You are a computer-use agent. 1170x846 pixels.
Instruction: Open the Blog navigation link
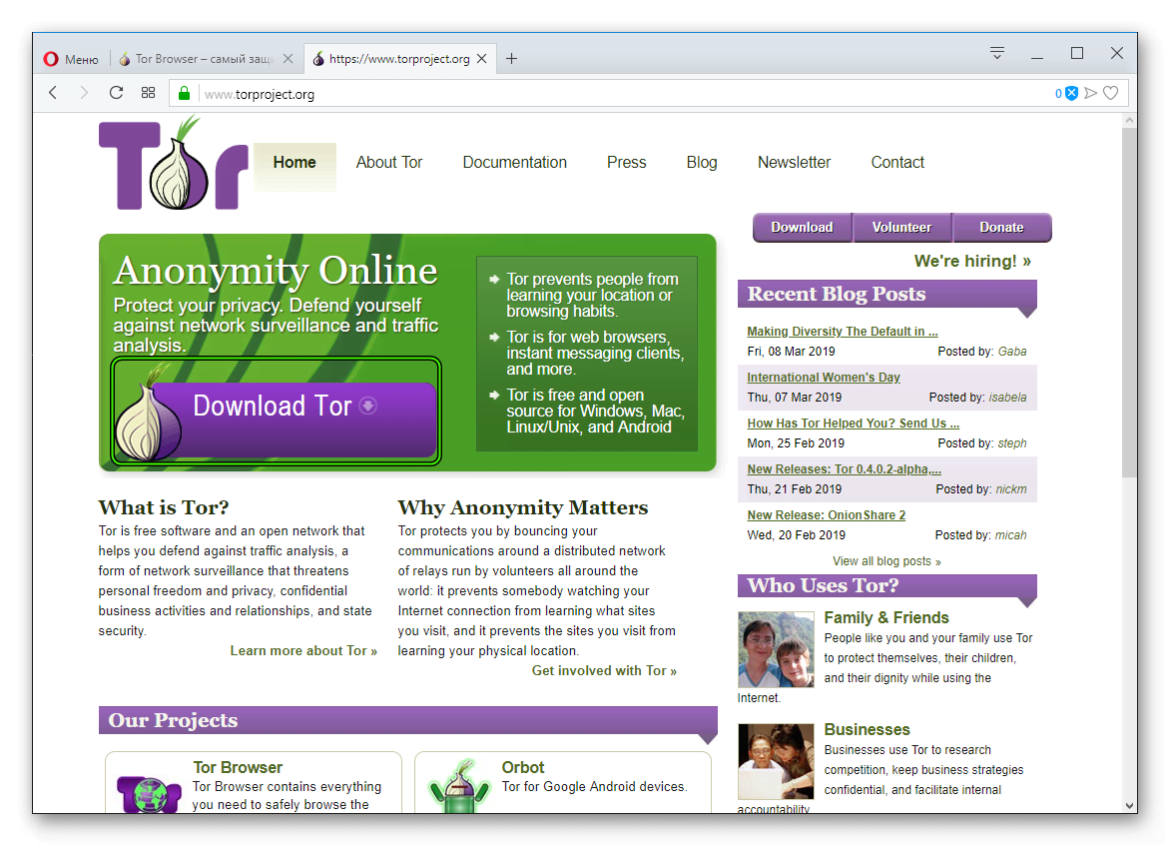click(701, 163)
